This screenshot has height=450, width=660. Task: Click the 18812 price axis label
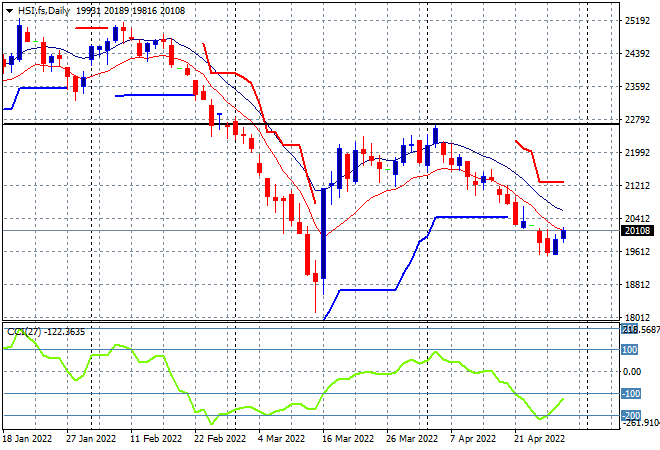(x=637, y=285)
